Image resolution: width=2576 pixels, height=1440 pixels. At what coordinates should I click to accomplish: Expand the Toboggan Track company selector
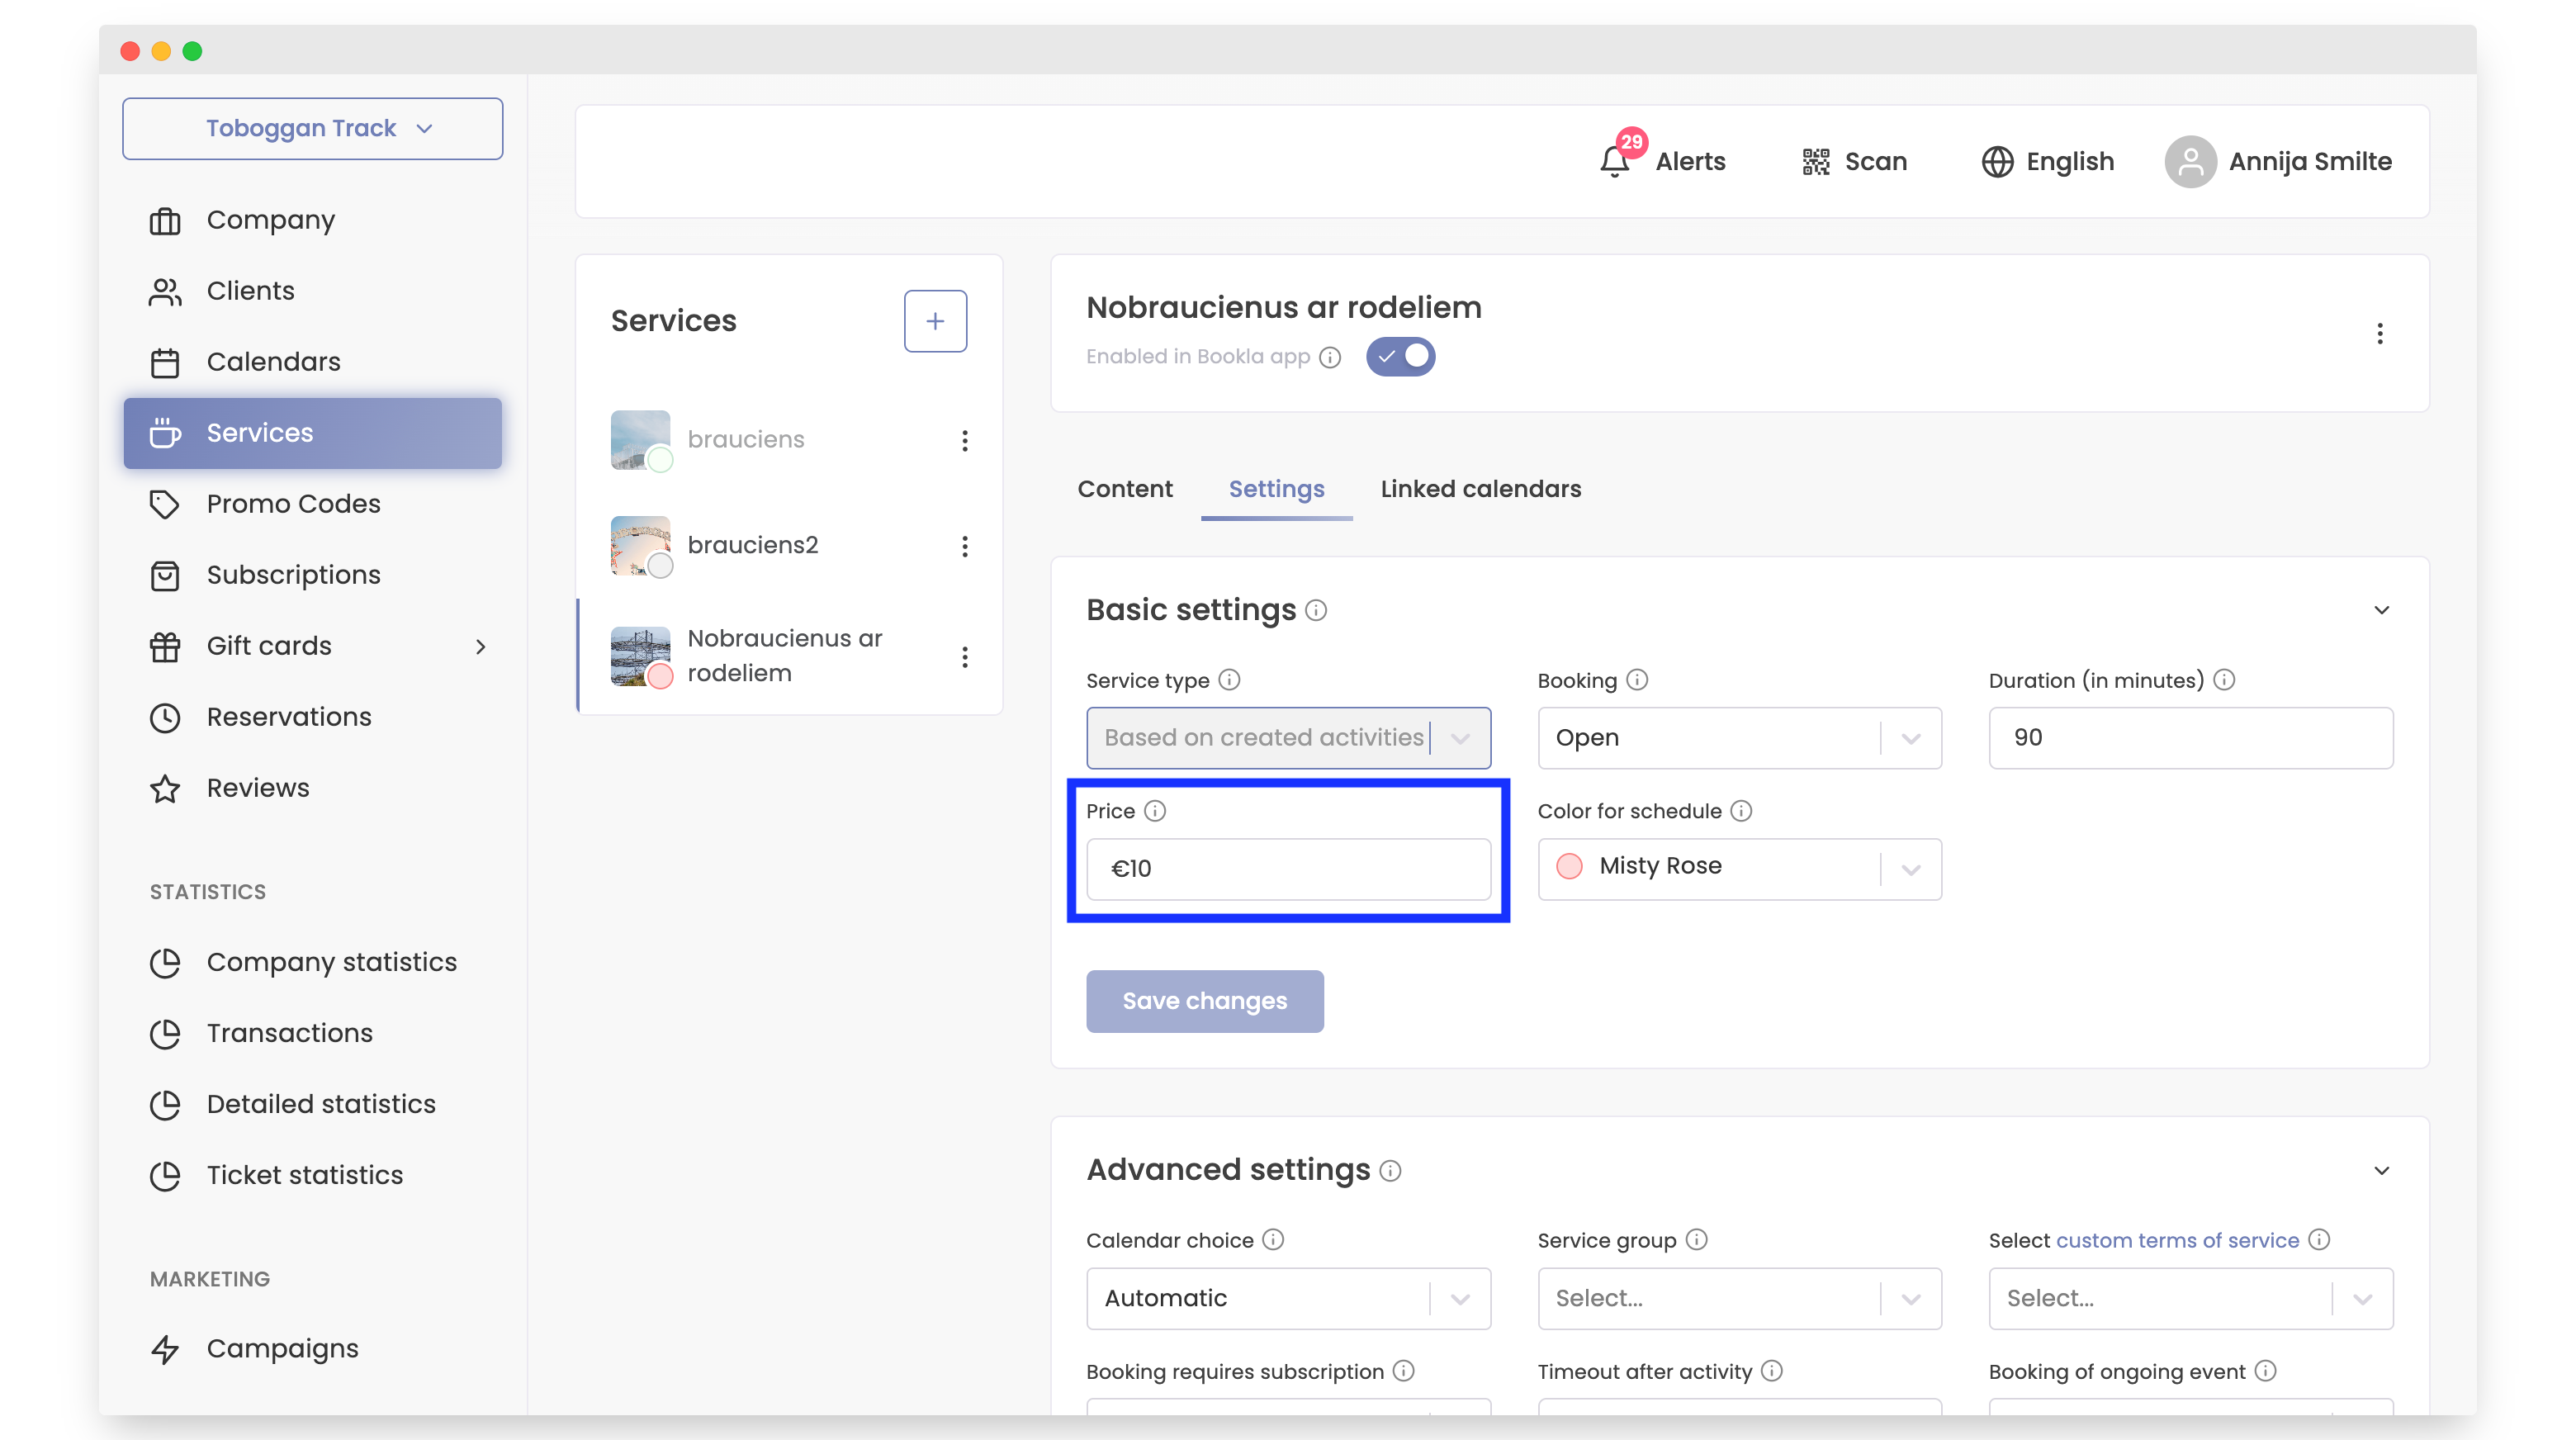(x=312, y=128)
